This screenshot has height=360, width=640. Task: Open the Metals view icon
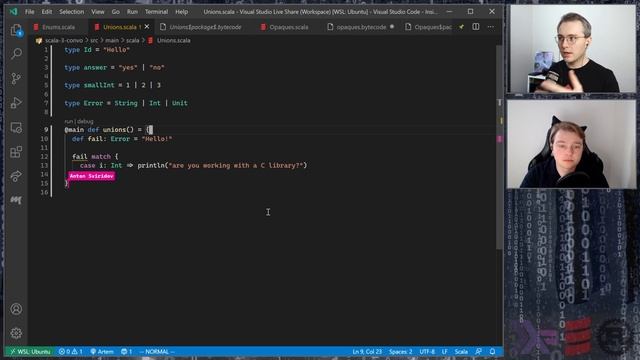pos(16,200)
